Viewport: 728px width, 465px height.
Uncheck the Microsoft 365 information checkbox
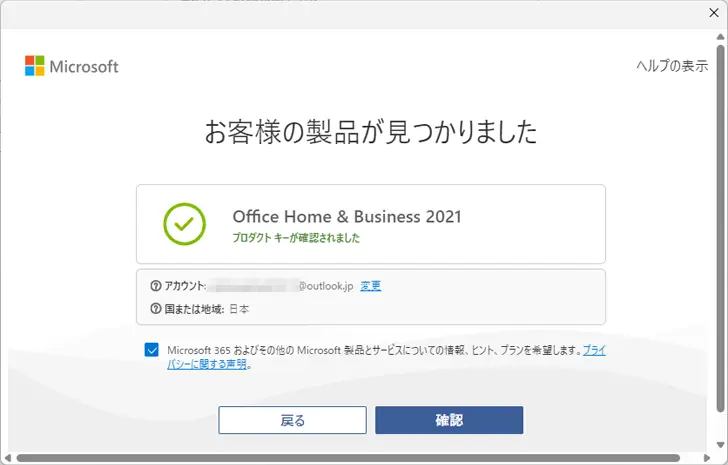click(151, 350)
